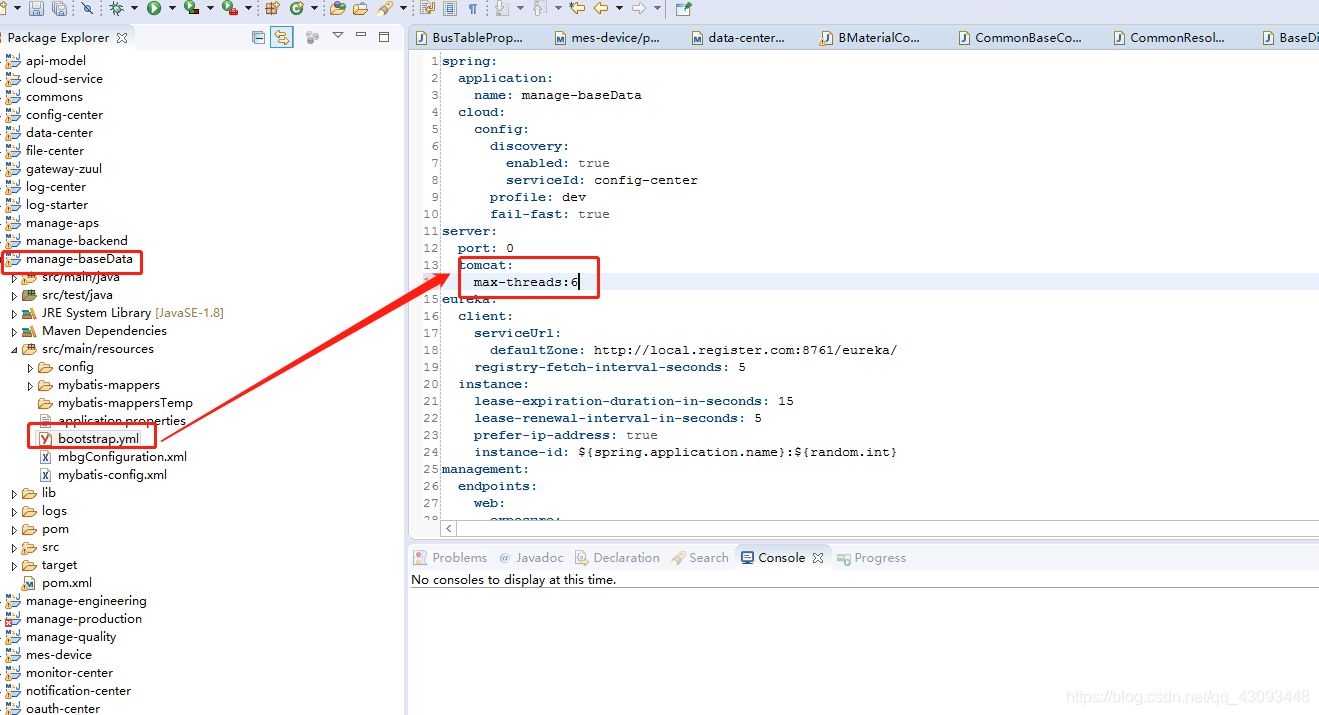This screenshot has height=715, width=1319.
Task: Collapse All items in Package Explorer
Action: 259,37
